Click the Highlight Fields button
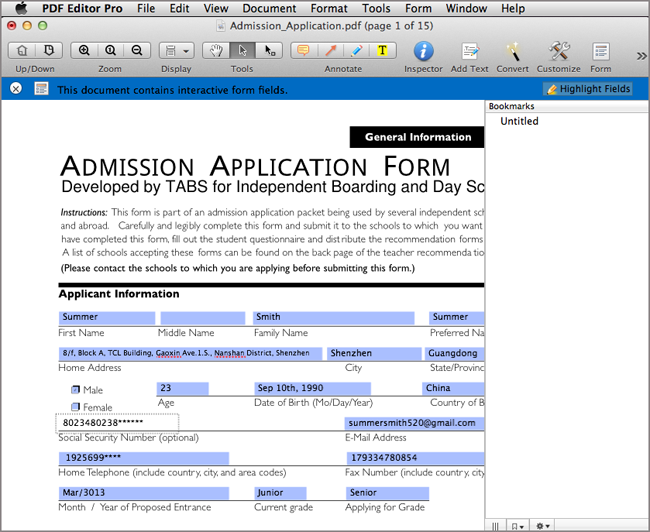650x532 pixels. (x=588, y=89)
